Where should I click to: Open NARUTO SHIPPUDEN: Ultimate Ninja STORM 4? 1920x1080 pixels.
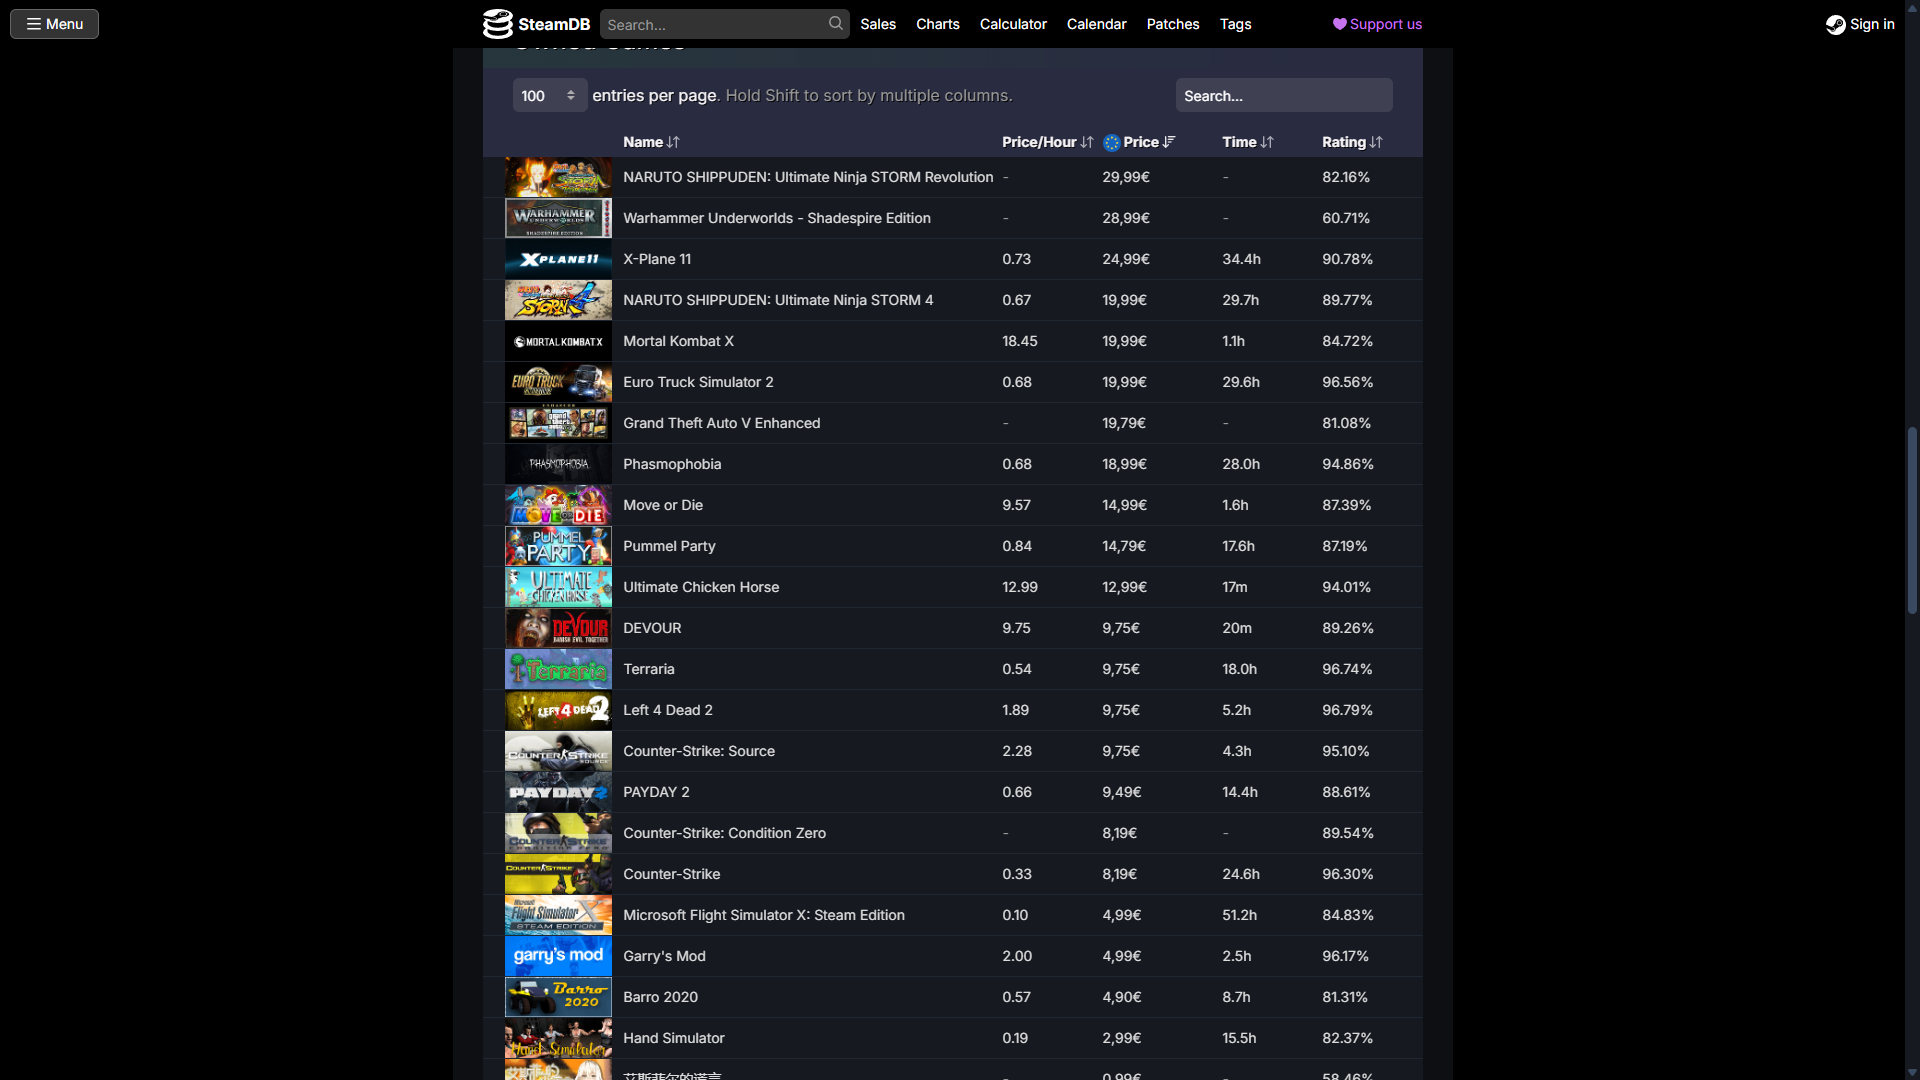[778, 300]
